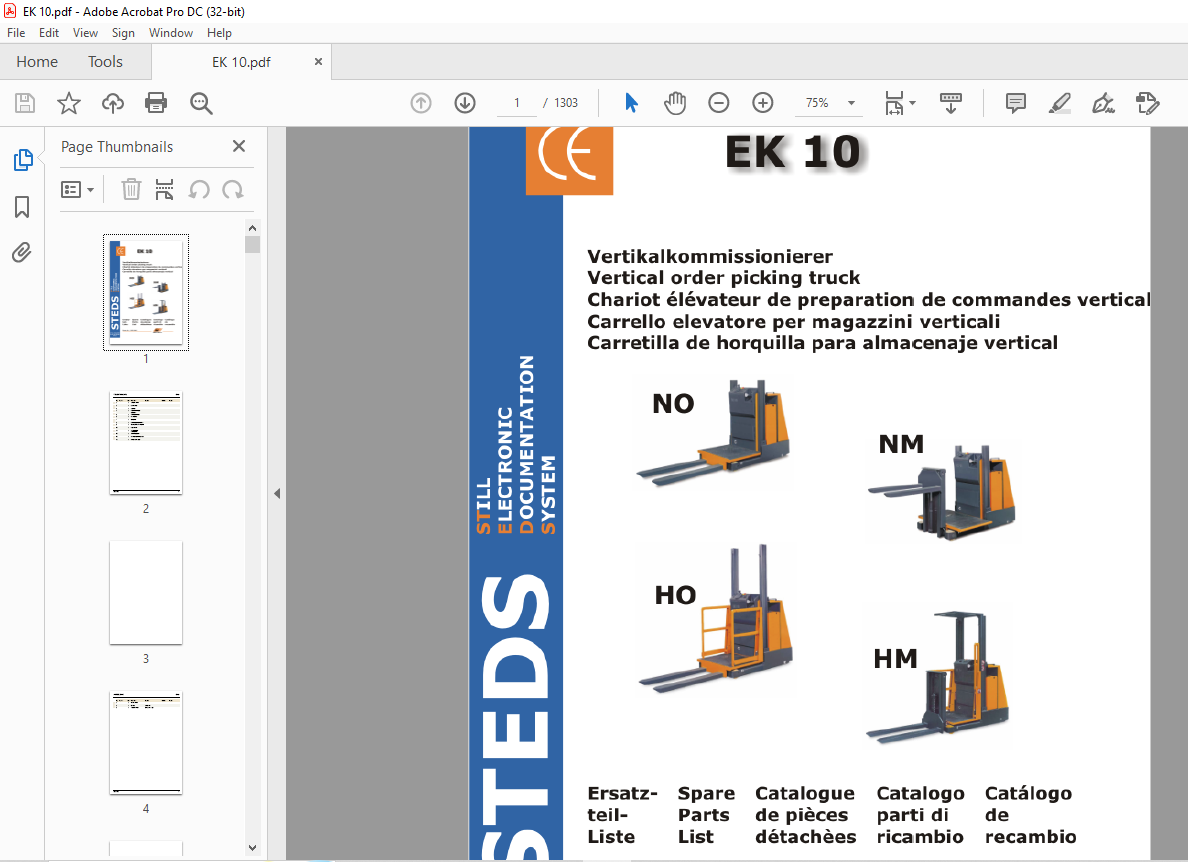Image resolution: width=1188 pixels, height=862 pixels.
Task: Close the EK 10.pdf tab
Action: (x=318, y=61)
